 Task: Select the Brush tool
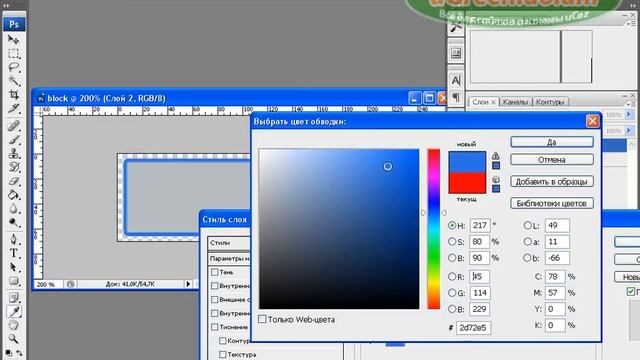pyautogui.click(x=13, y=140)
